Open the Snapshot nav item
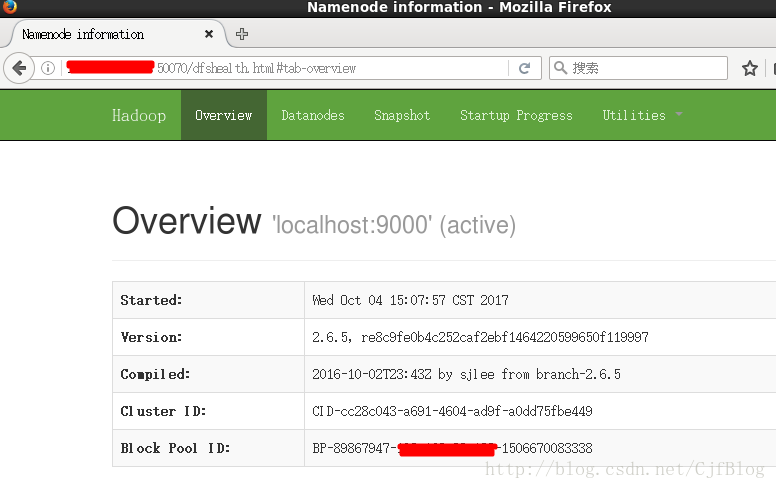Screen dimensions: 776x489 [x=402, y=115]
